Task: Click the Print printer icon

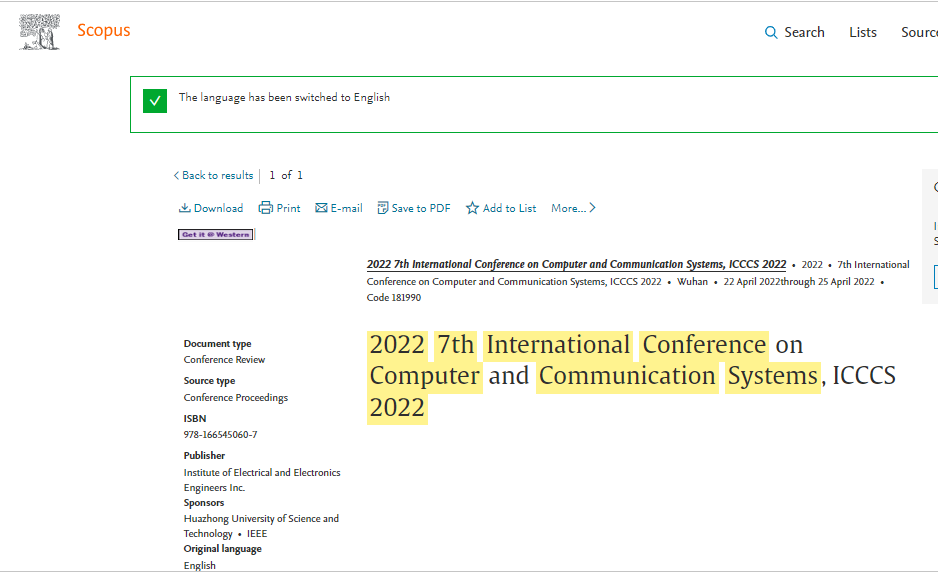Action: pyautogui.click(x=266, y=208)
